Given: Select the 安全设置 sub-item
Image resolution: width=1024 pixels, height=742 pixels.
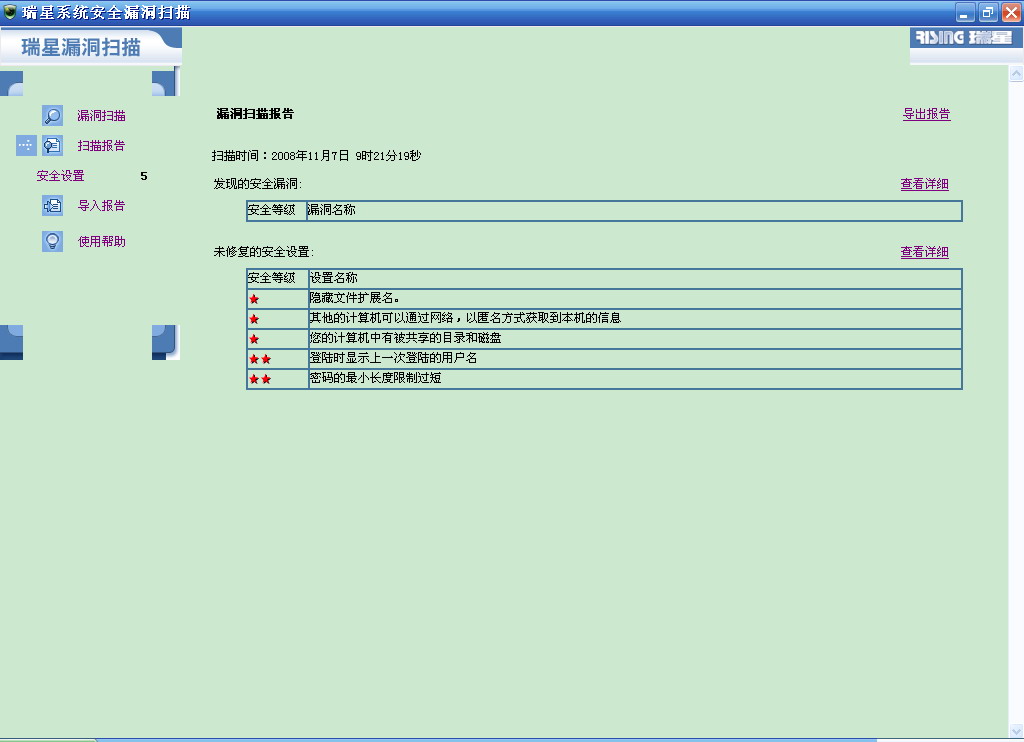Looking at the screenshot, I should tap(60, 176).
